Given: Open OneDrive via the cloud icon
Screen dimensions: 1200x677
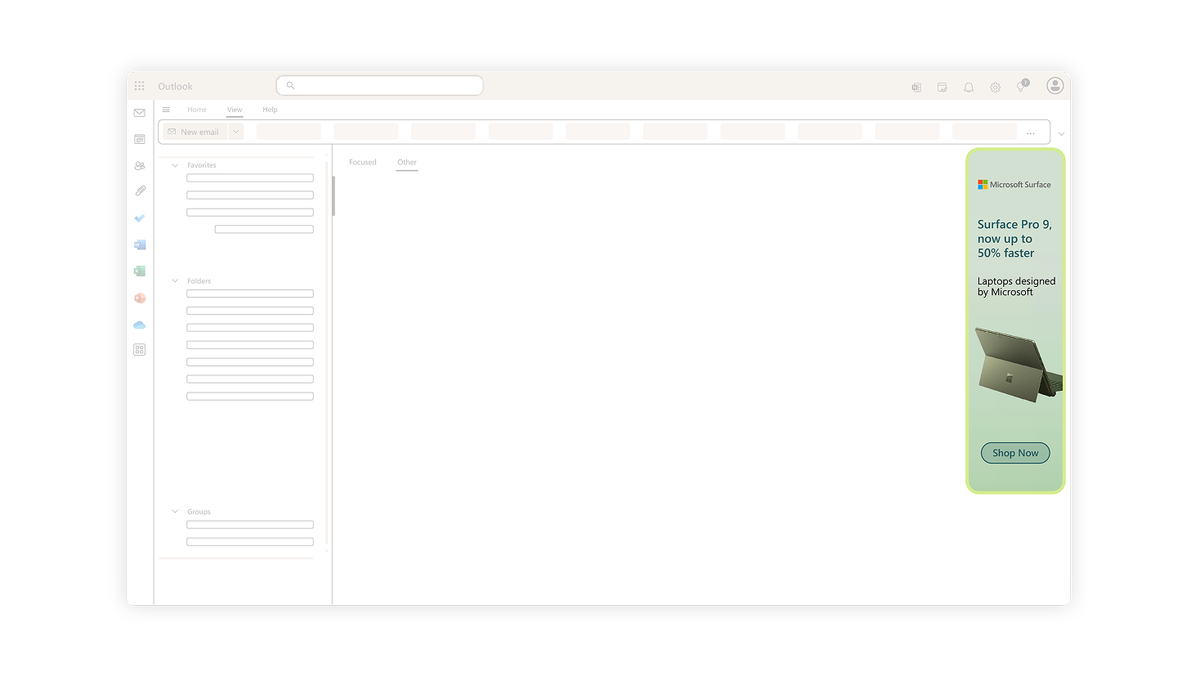Looking at the screenshot, I should coord(140,324).
